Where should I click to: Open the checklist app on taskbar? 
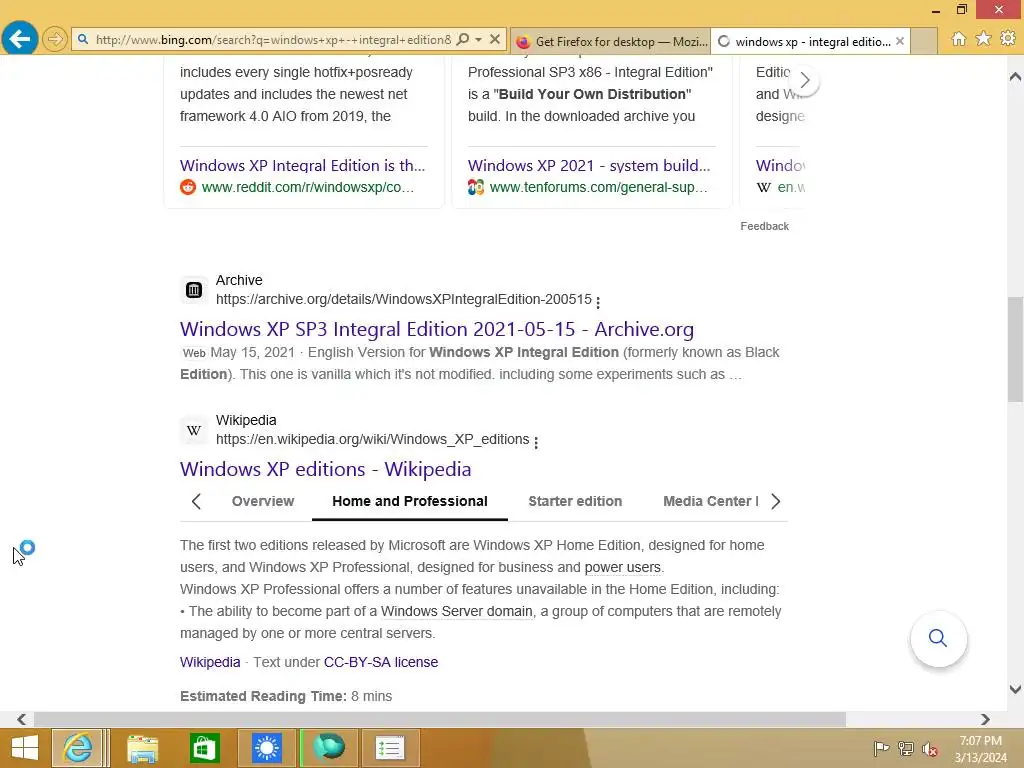[390, 748]
